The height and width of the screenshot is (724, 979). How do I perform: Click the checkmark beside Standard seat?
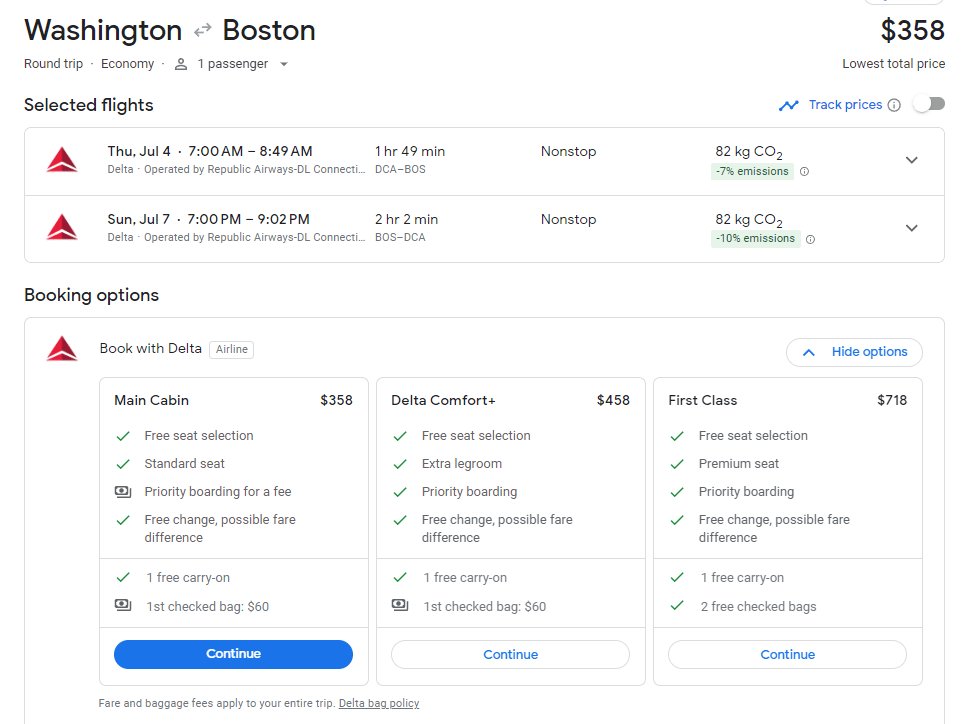[x=123, y=464]
